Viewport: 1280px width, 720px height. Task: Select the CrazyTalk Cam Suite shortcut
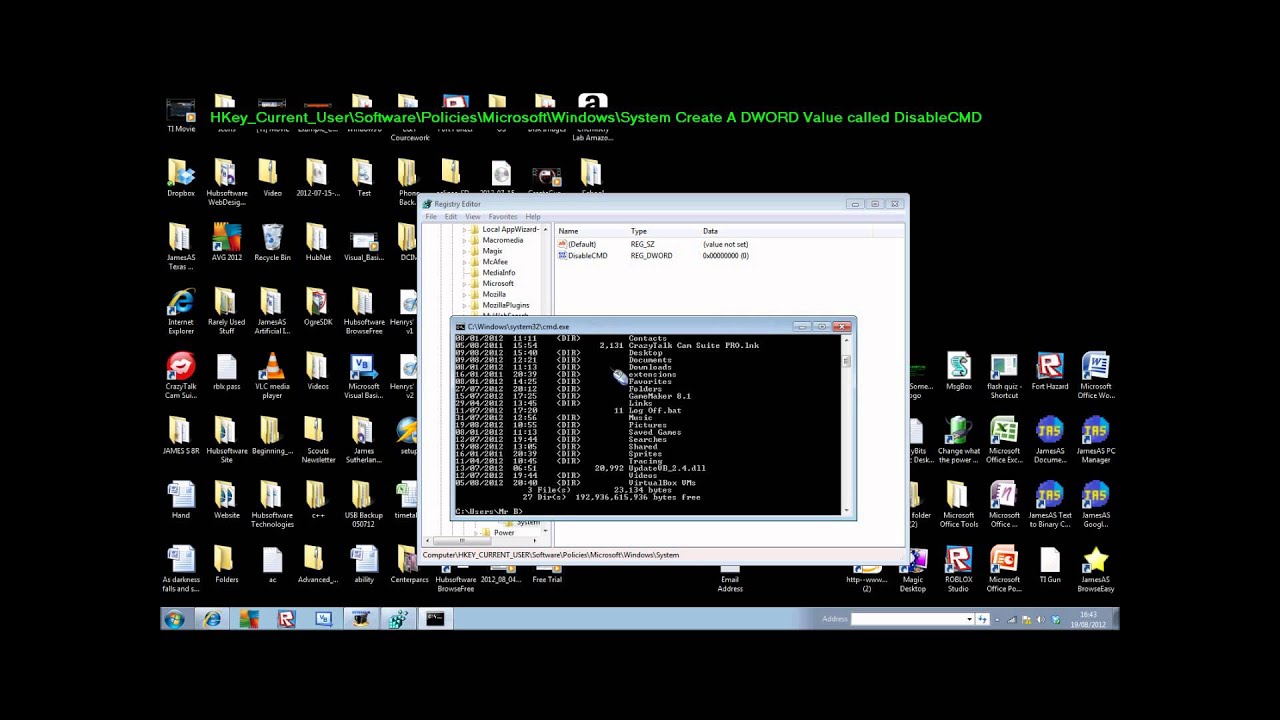point(181,375)
